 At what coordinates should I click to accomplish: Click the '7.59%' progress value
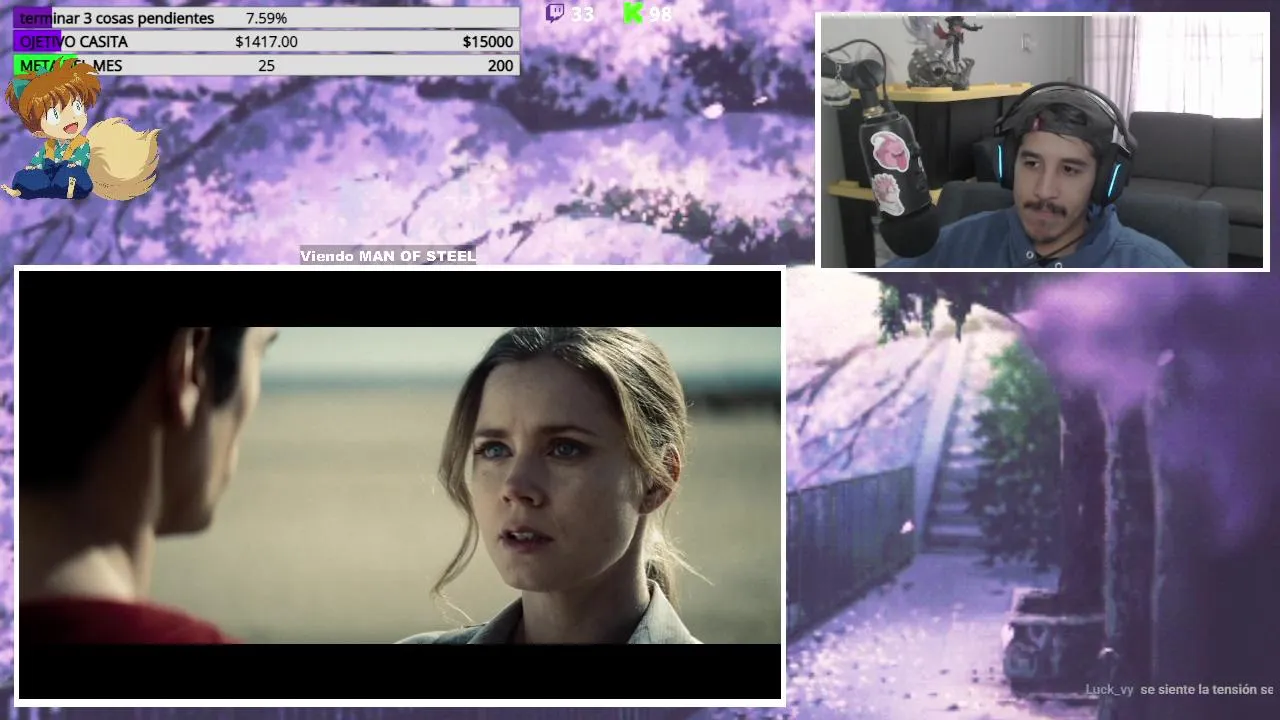pyautogui.click(x=266, y=18)
